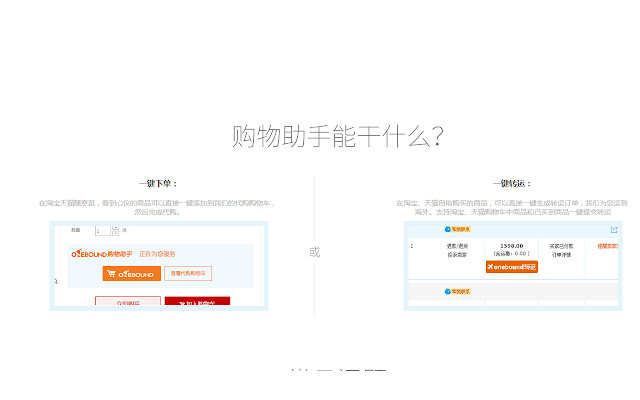The image size is (640, 400).
Task: Click the blue chat icon in gray order row
Action: [447, 291]
